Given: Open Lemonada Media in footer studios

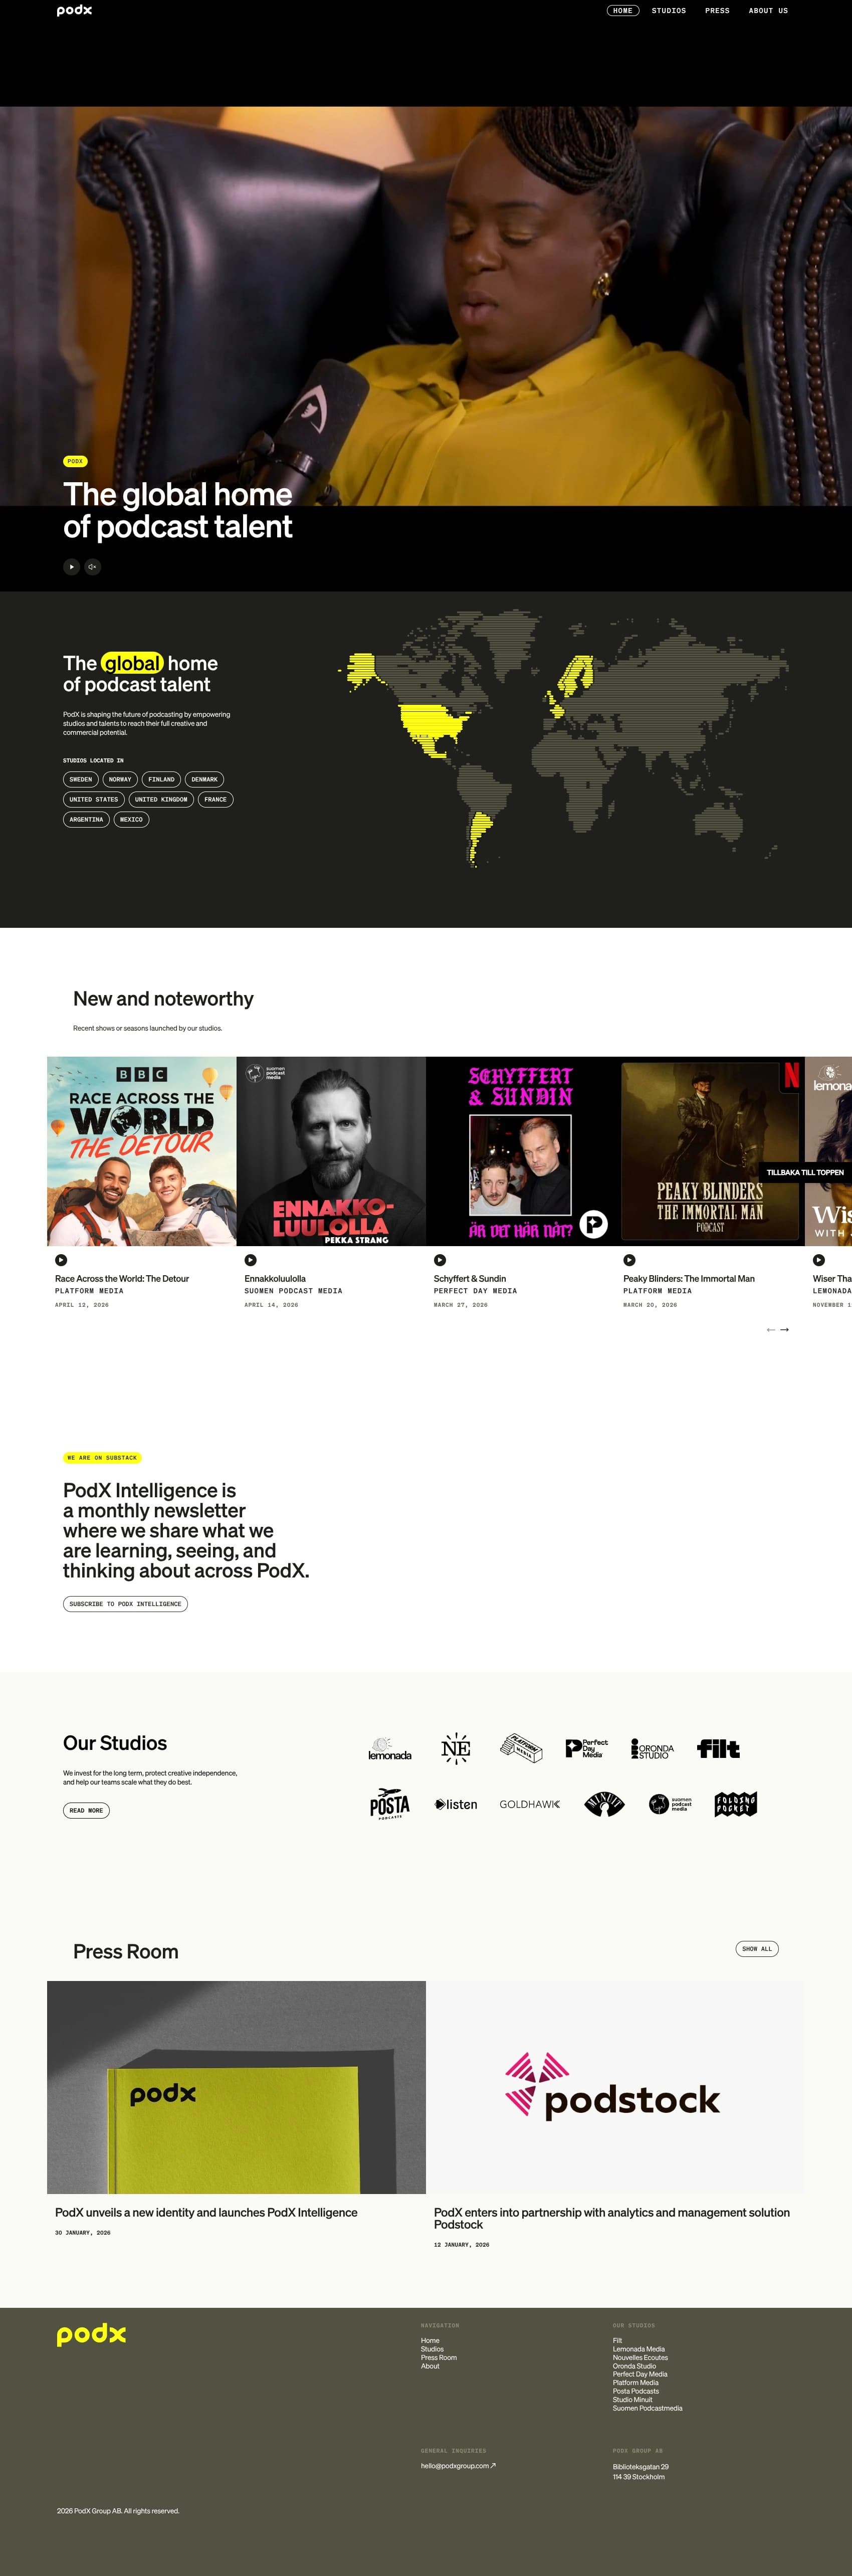Looking at the screenshot, I should 639,2349.
